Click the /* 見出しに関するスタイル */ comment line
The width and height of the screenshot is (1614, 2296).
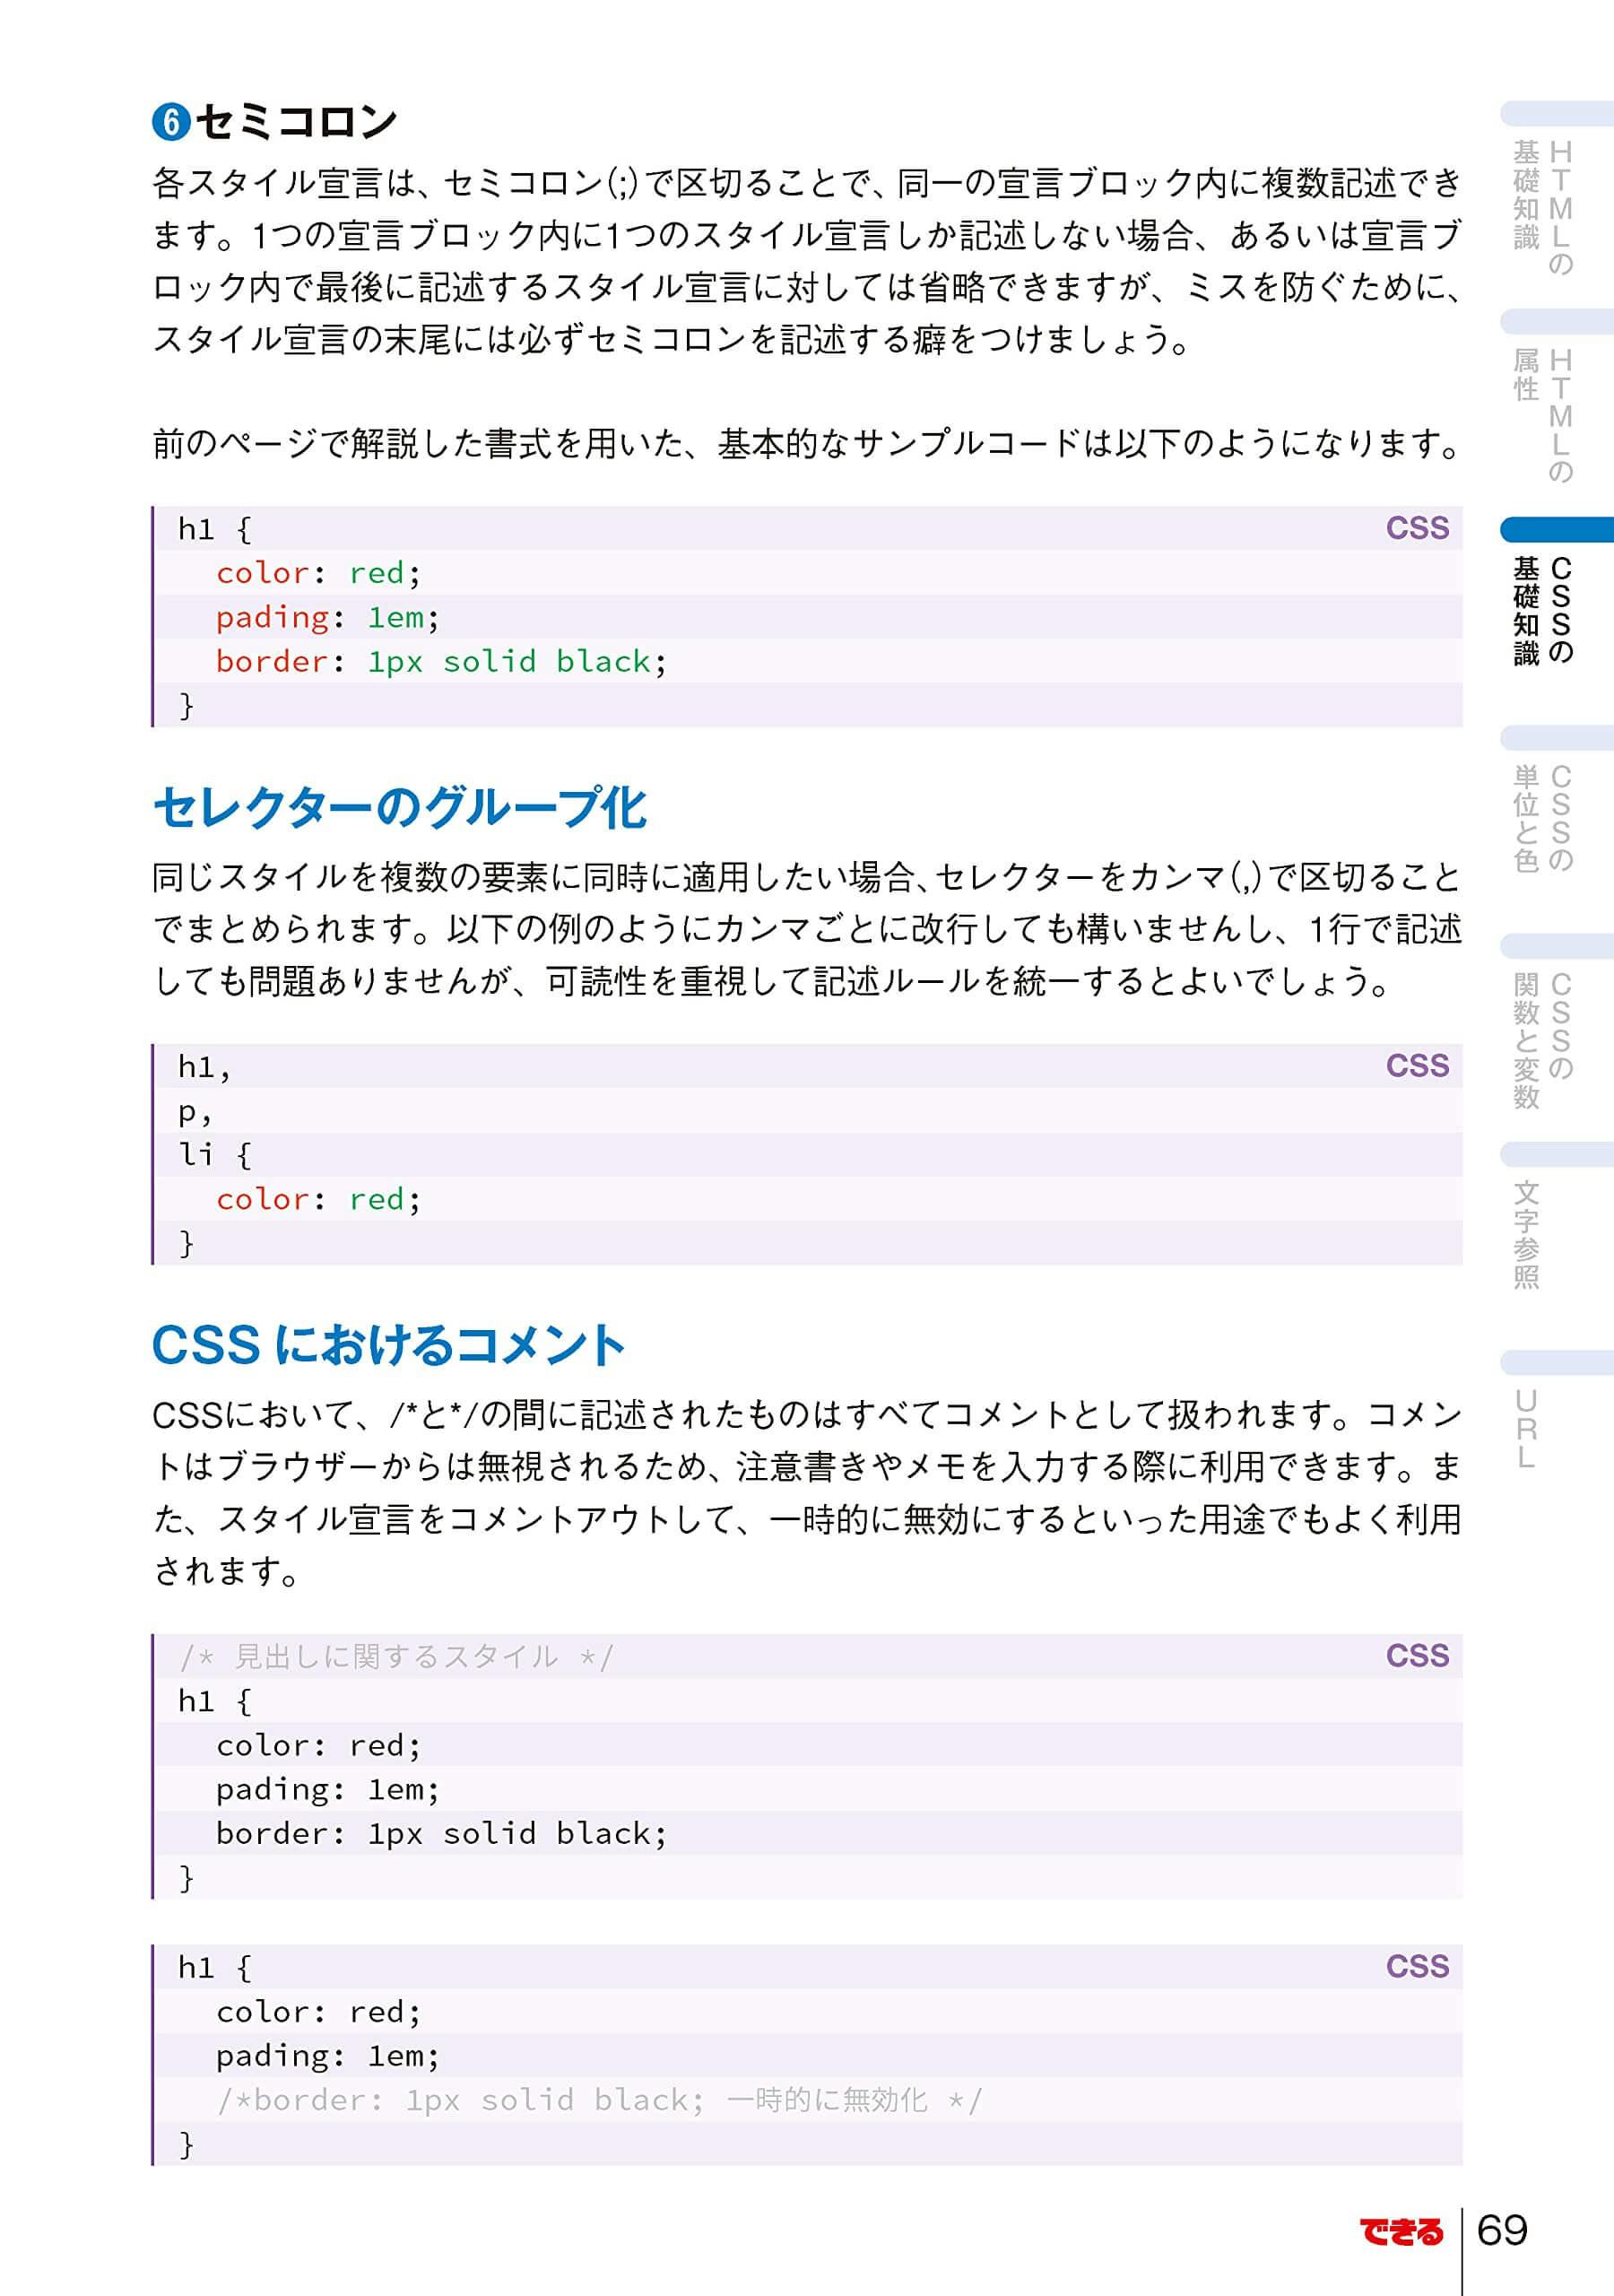click(x=396, y=1657)
